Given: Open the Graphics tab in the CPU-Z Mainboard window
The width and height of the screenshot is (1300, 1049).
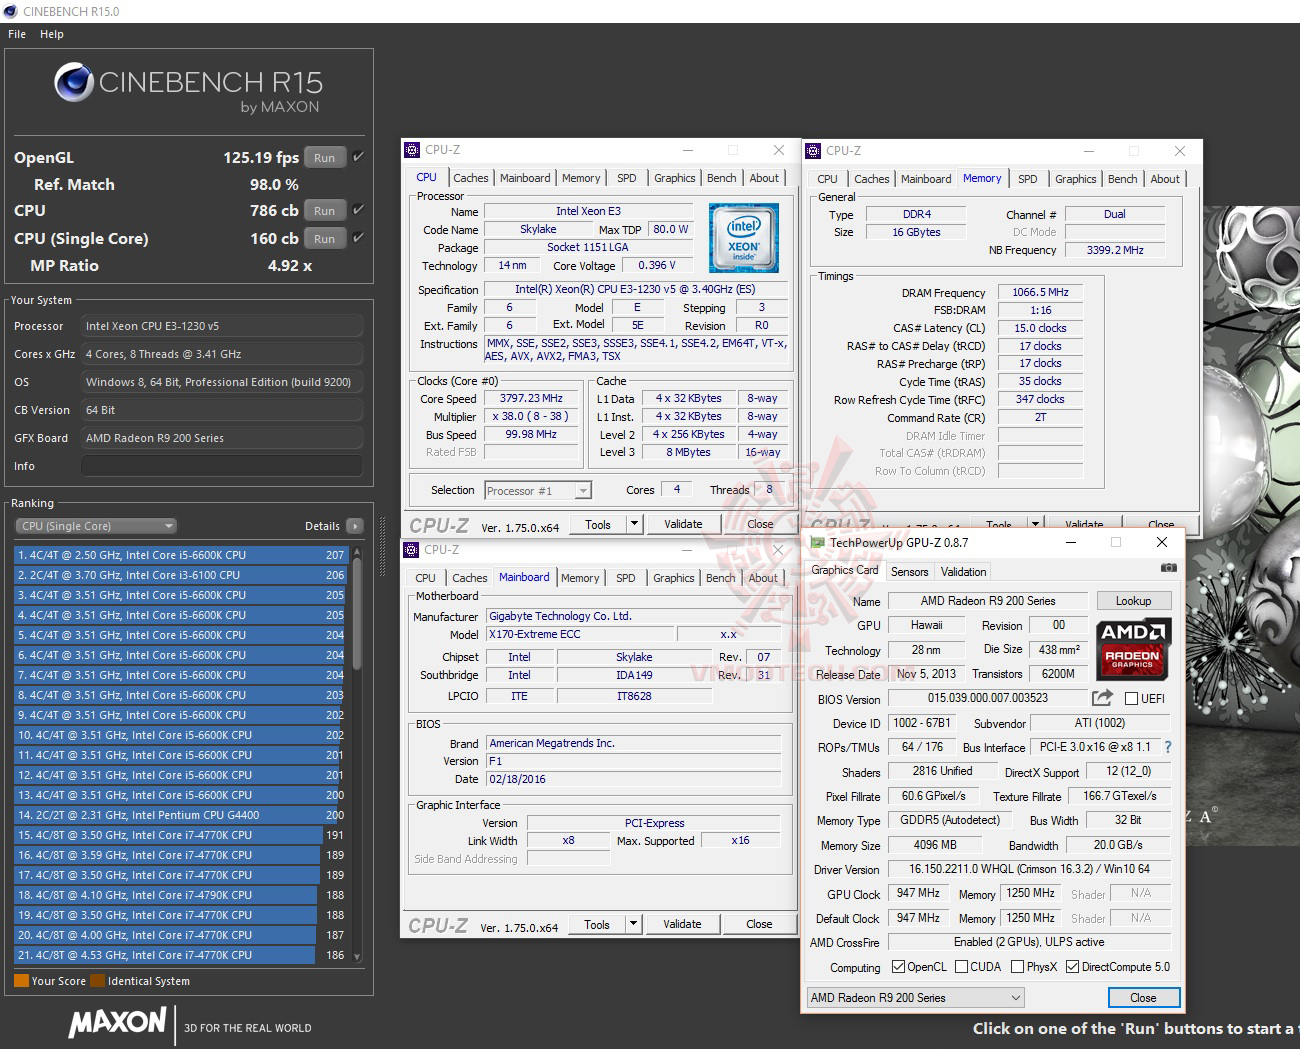Looking at the screenshot, I should tap(674, 578).
